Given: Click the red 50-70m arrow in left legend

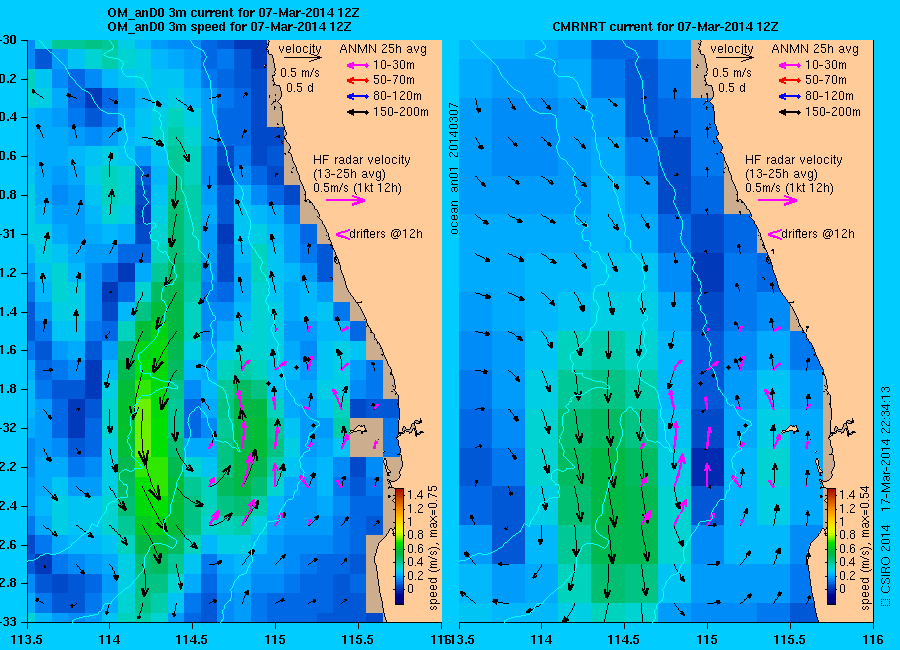Looking at the screenshot, I should pyautogui.click(x=358, y=81).
